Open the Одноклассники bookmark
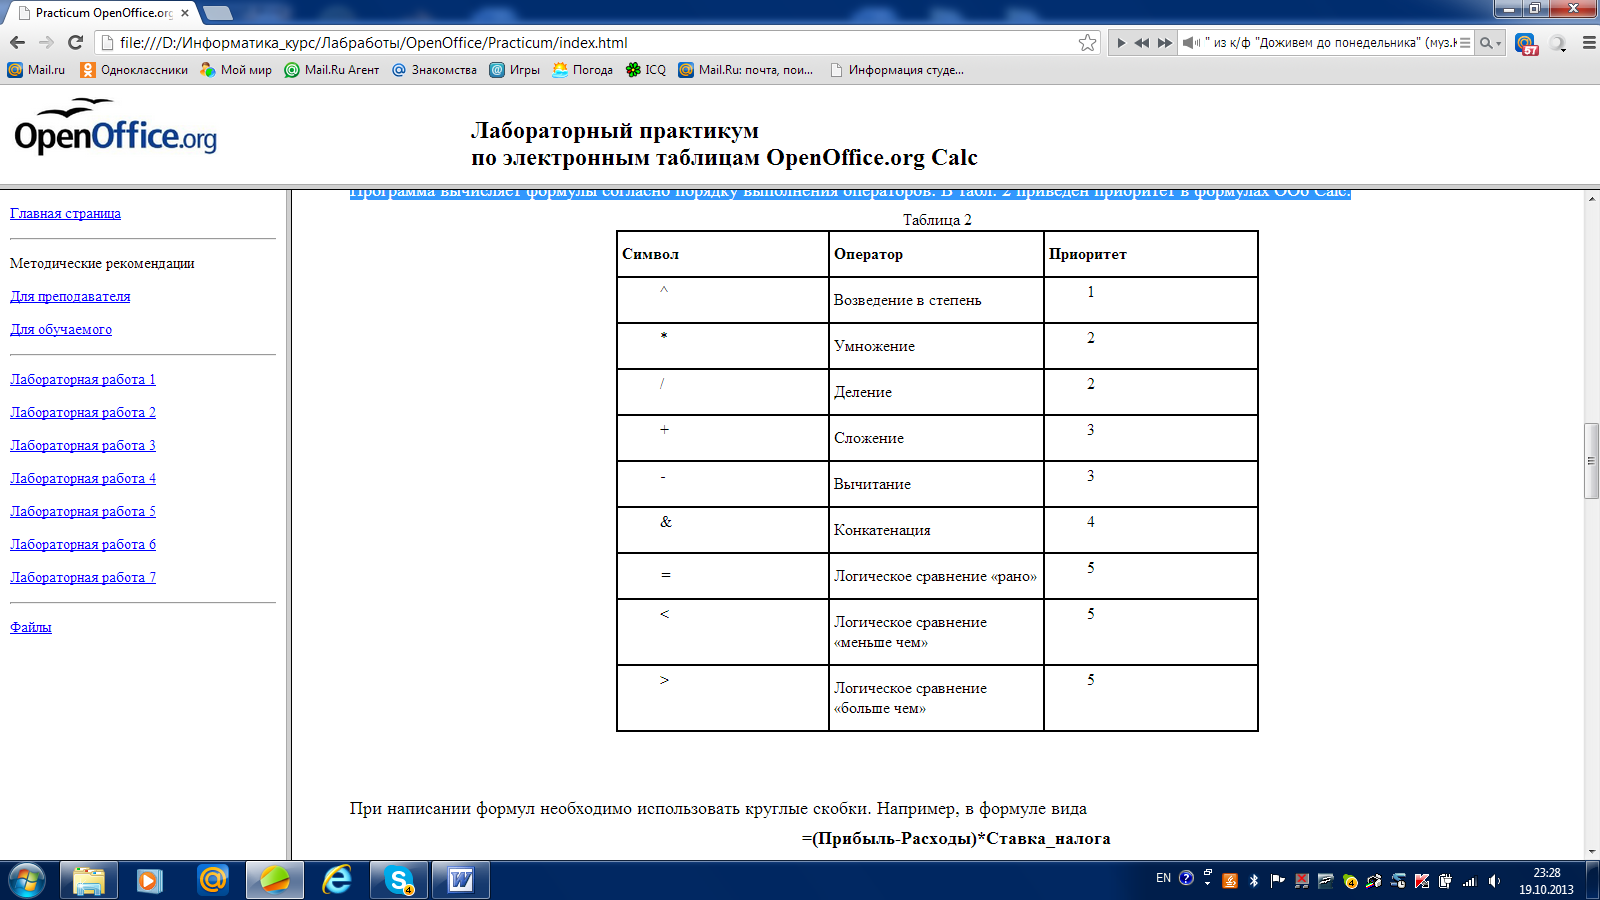The image size is (1600, 900). coord(134,70)
